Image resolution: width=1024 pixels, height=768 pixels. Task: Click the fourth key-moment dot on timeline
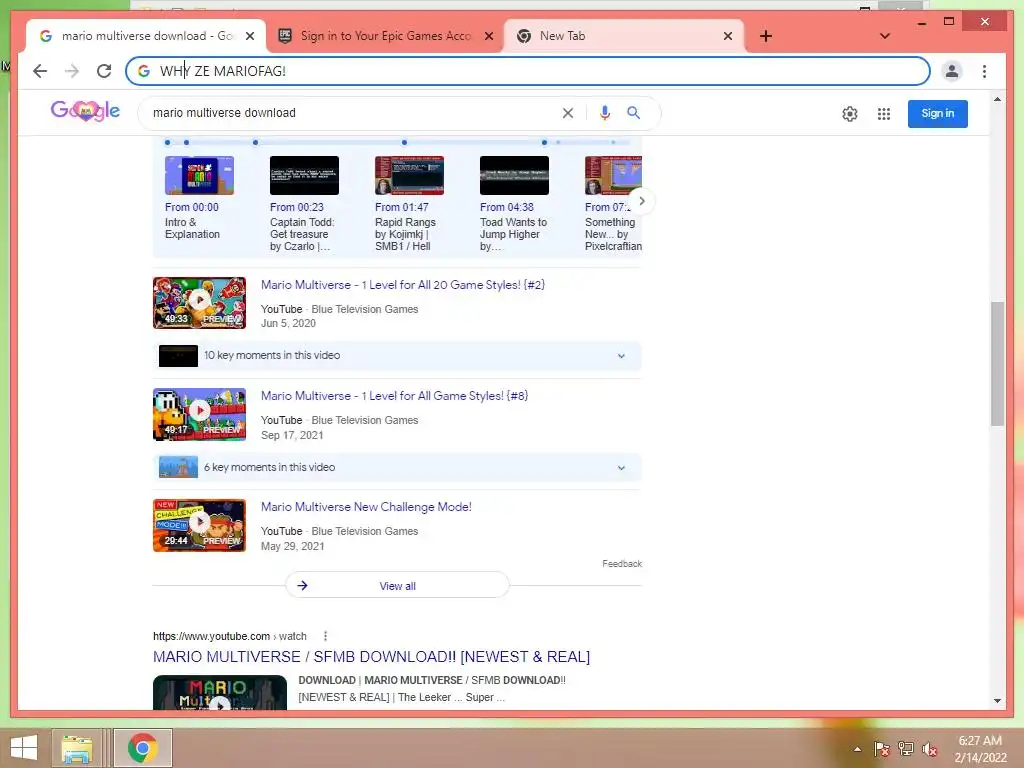coord(404,142)
